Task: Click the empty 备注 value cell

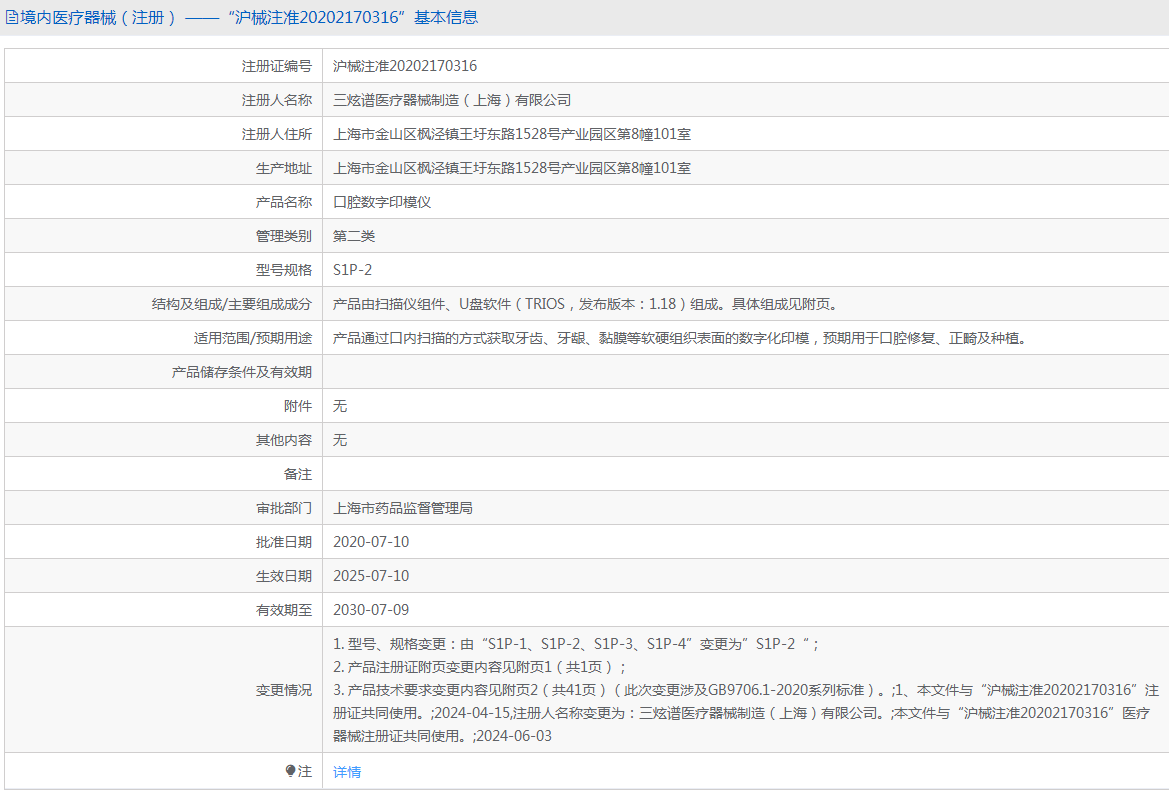Action: (x=745, y=474)
